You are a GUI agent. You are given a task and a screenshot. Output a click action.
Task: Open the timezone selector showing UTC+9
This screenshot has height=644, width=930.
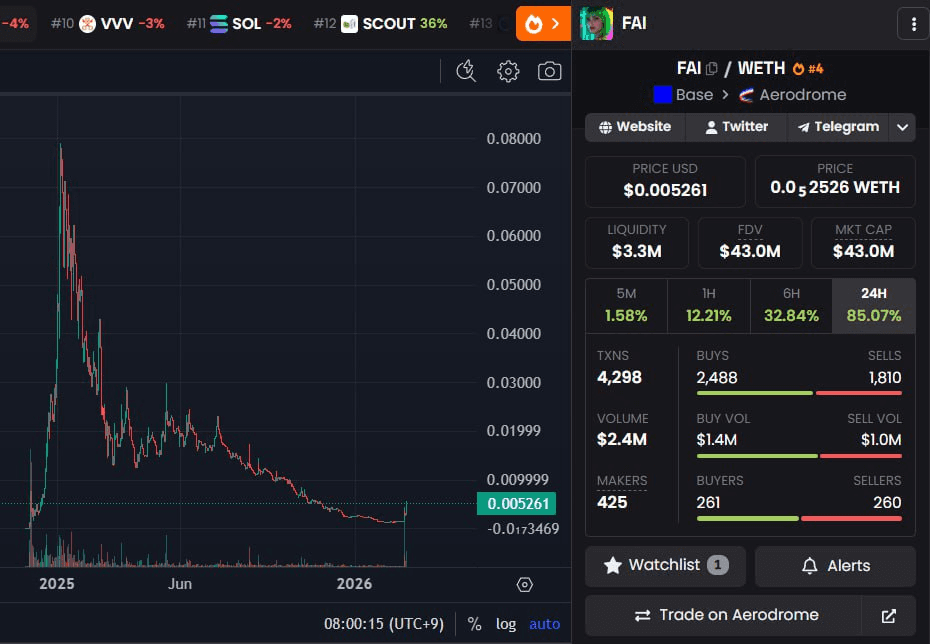[x=384, y=624]
